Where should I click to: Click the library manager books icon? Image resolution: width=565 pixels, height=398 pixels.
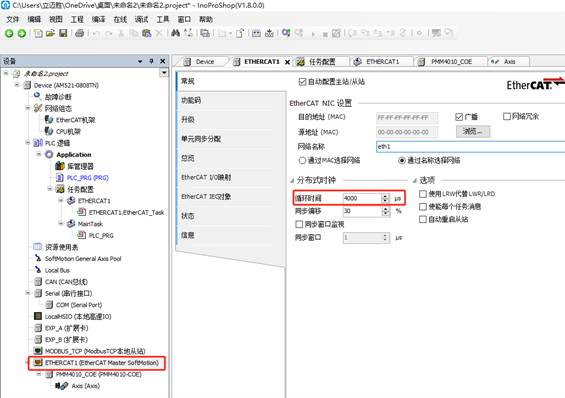(x=60, y=166)
